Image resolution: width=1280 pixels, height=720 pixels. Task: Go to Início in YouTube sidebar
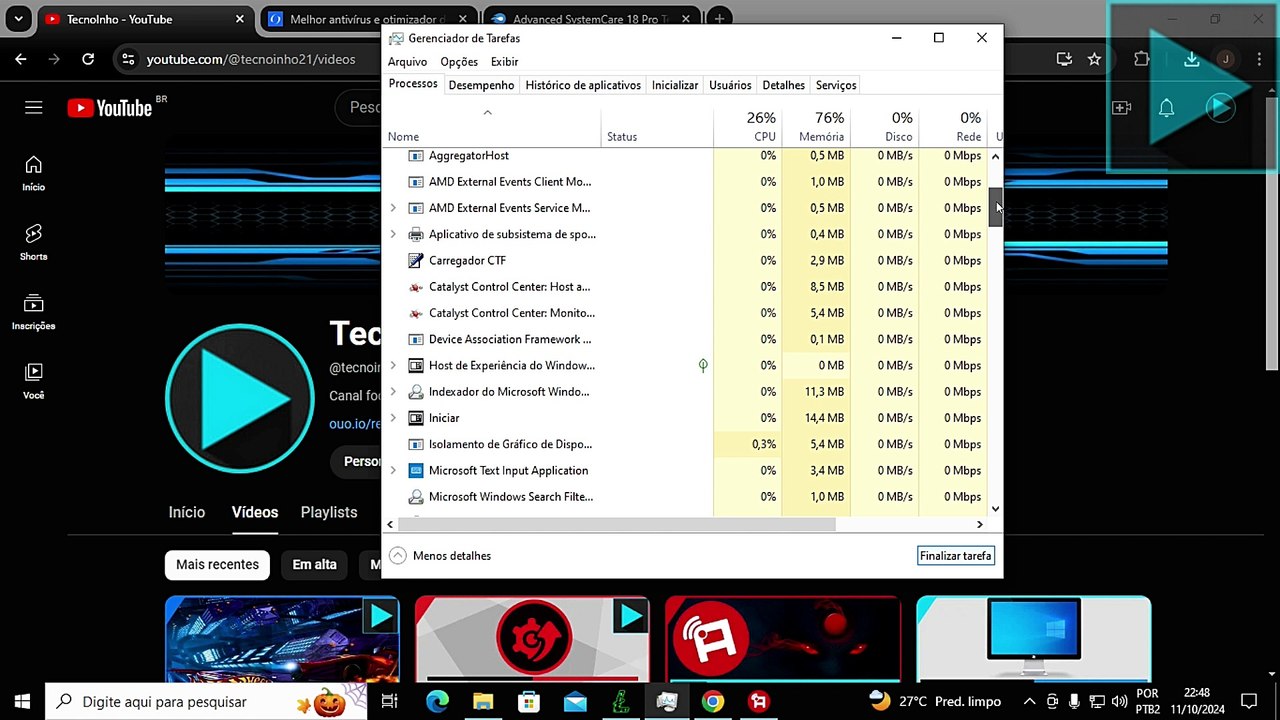coord(33,173)
